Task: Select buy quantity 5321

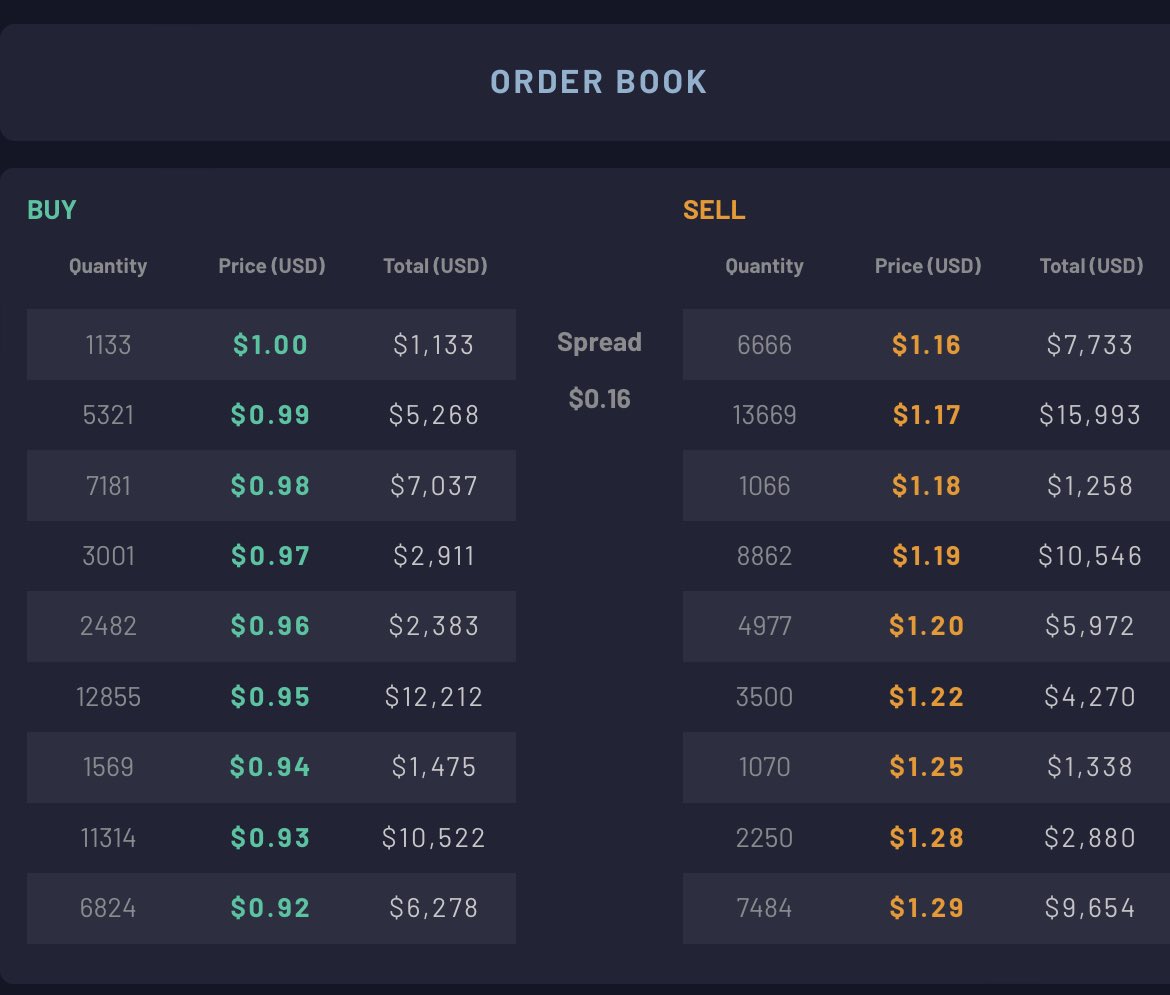Action: pos(108,415)
